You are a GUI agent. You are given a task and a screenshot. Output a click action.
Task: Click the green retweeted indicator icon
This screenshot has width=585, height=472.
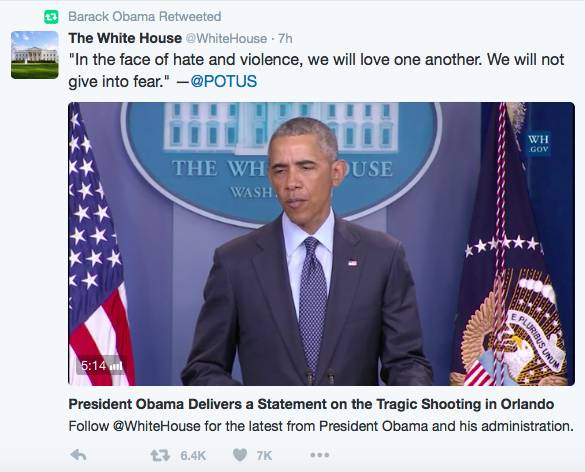click(x=51, y=17)
